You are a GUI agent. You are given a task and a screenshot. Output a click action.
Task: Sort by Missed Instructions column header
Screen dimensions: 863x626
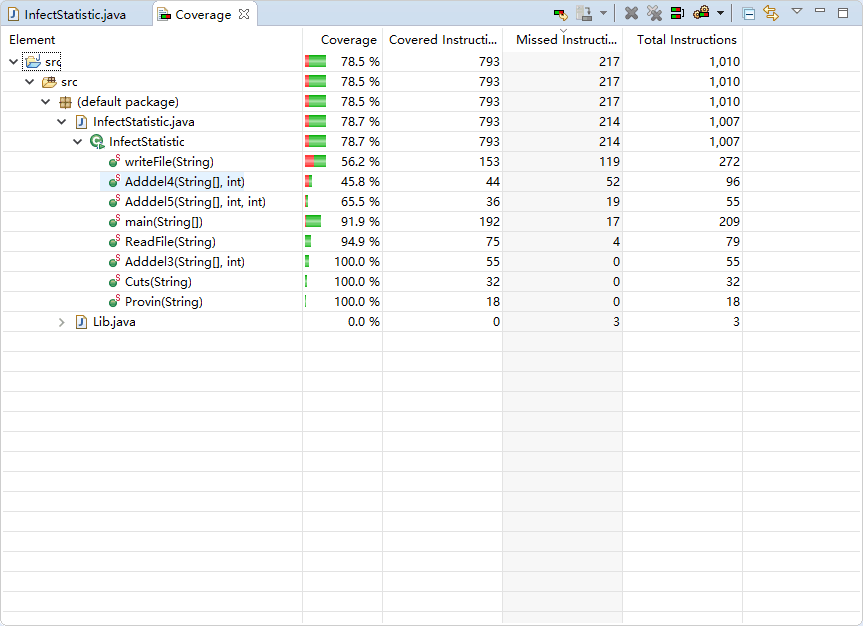(x=562, y=40)
